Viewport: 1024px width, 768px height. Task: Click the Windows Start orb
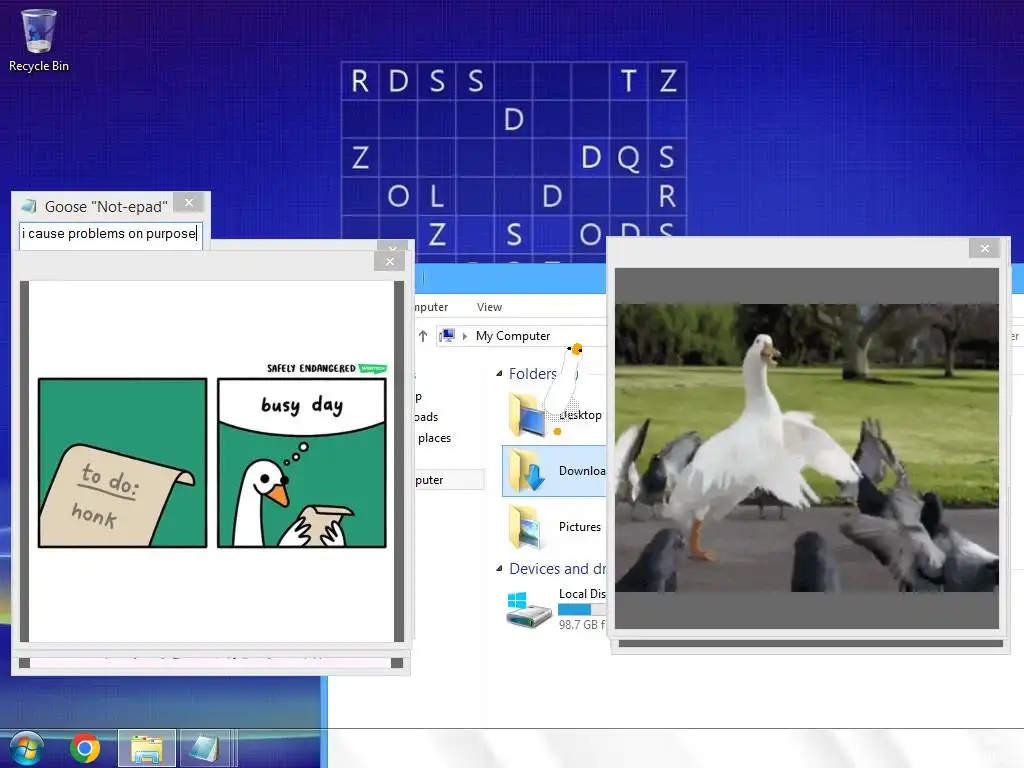(x=26, y=748)
